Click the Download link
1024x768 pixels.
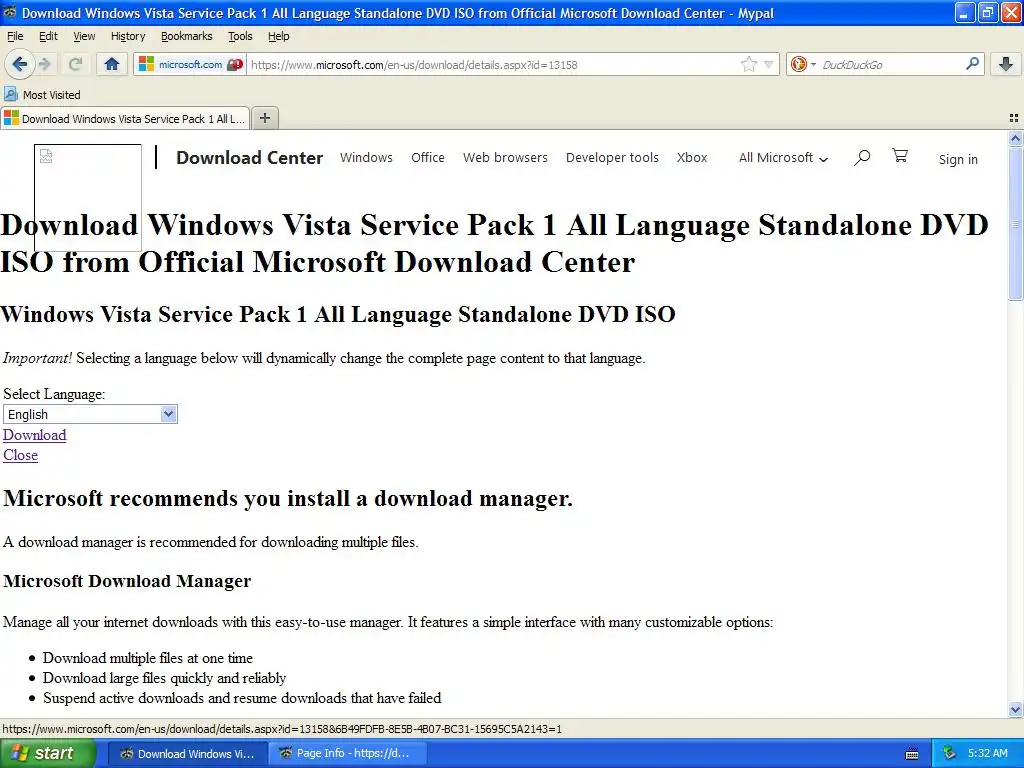coord(35,435)
